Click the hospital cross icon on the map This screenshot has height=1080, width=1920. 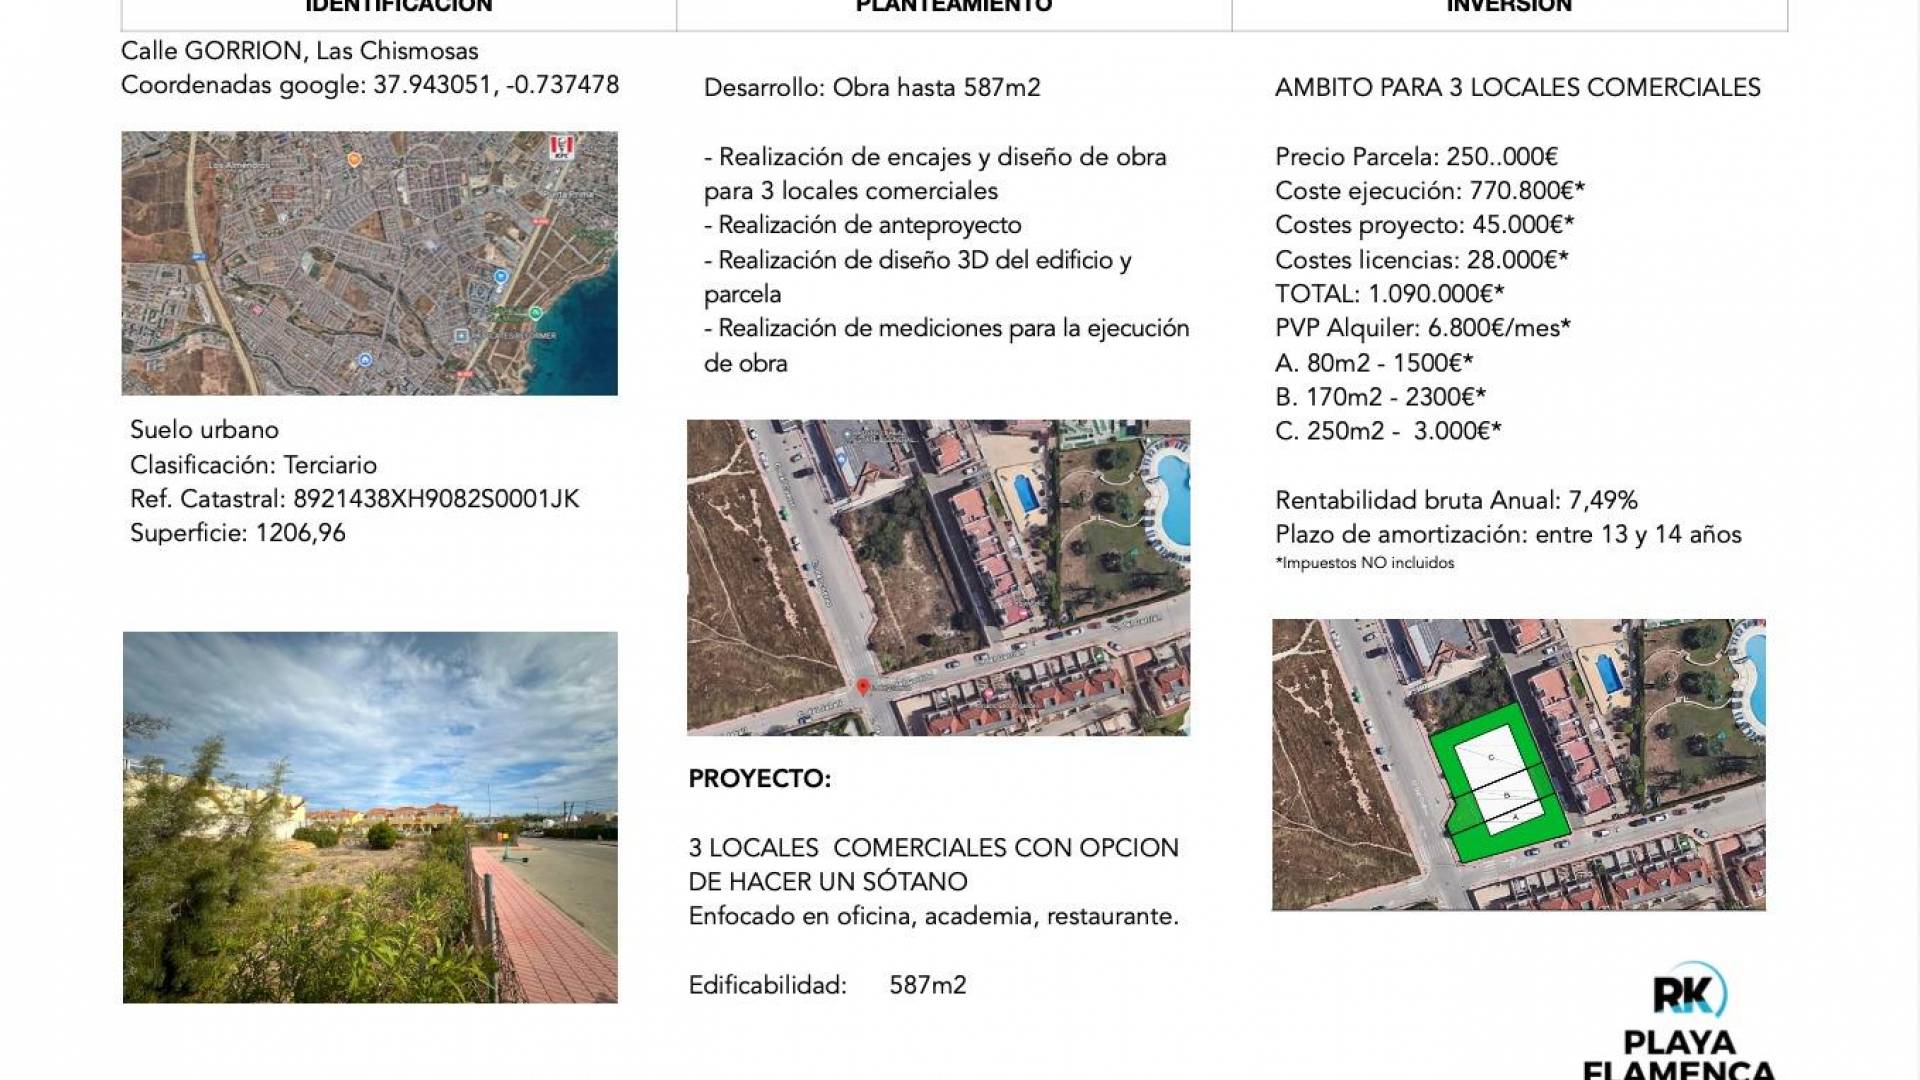pos(461,336)
